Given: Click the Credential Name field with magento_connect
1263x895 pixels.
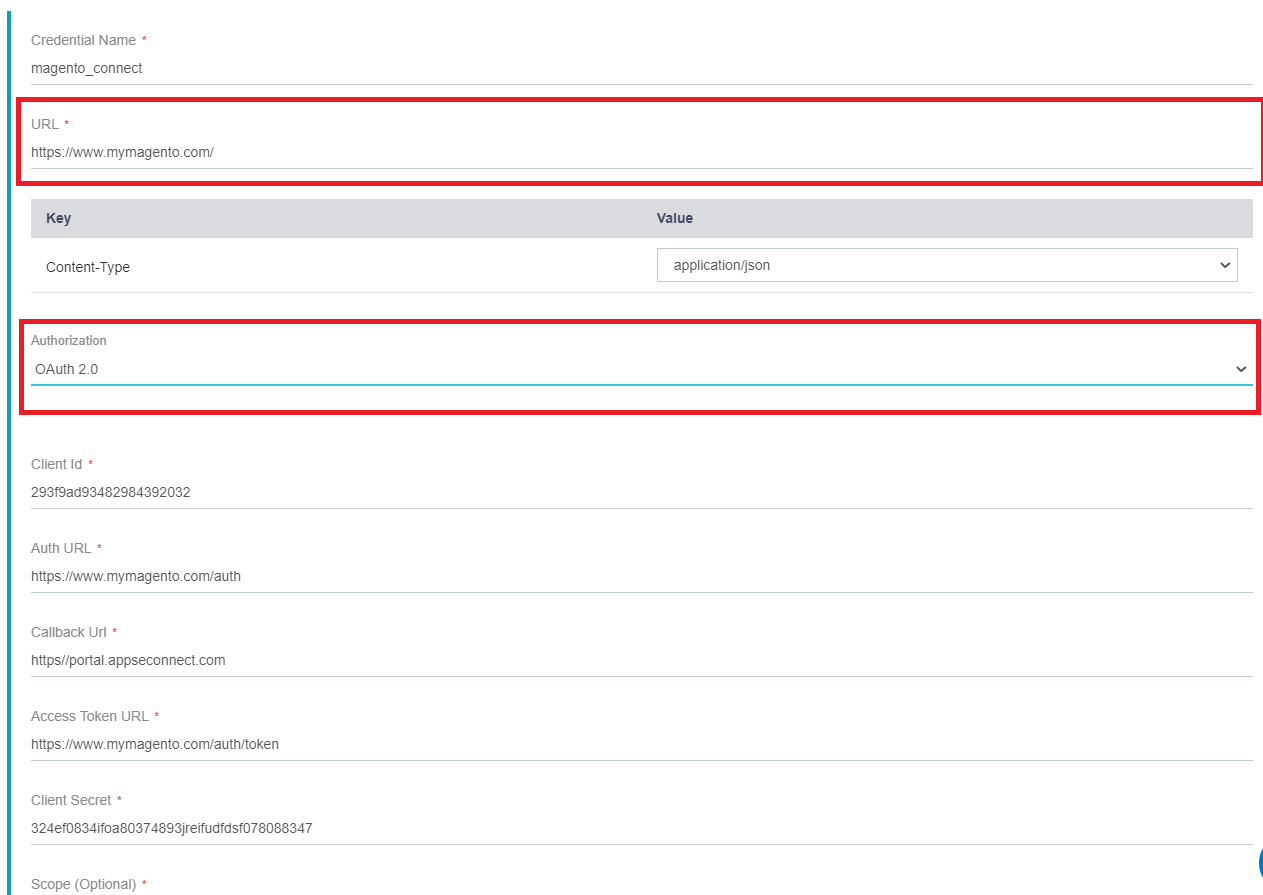Looking at the screenshot, I should pyautogui.click(x=641, y=69).
